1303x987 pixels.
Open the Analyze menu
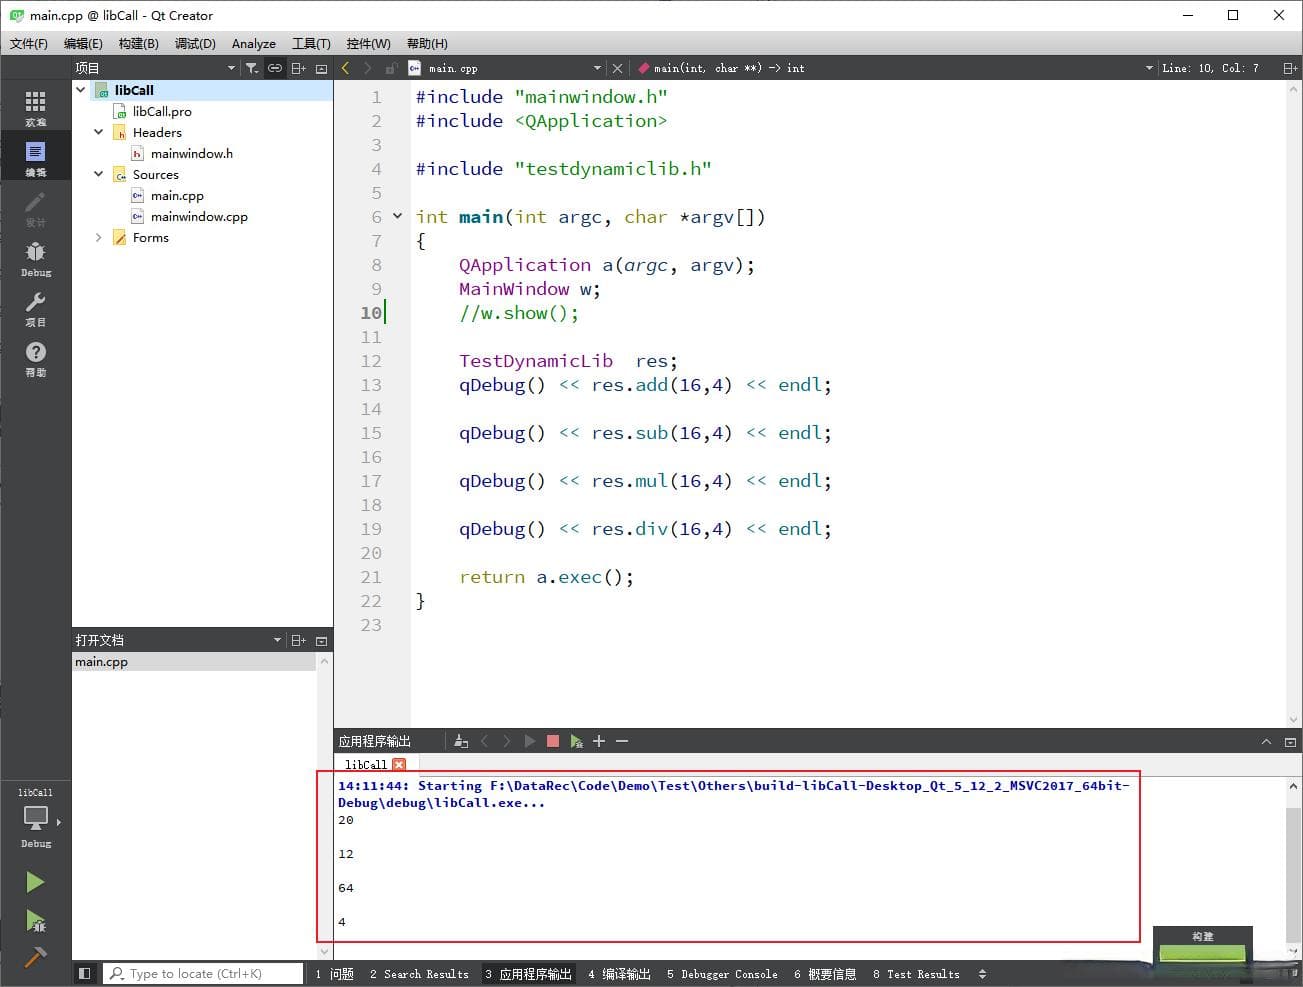pos(254,43)
